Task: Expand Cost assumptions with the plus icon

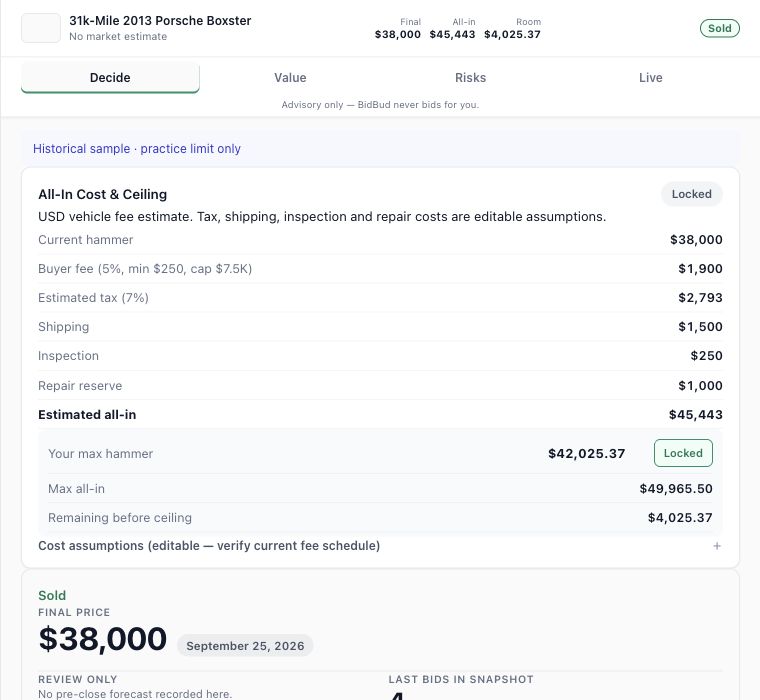Action: click(x=717, y=546)
